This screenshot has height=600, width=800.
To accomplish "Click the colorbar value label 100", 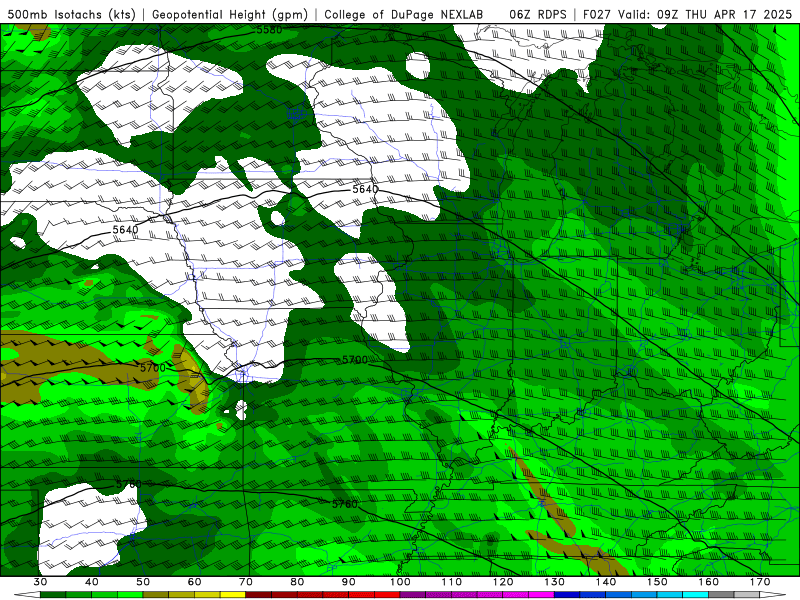I will tap(400, 582).
